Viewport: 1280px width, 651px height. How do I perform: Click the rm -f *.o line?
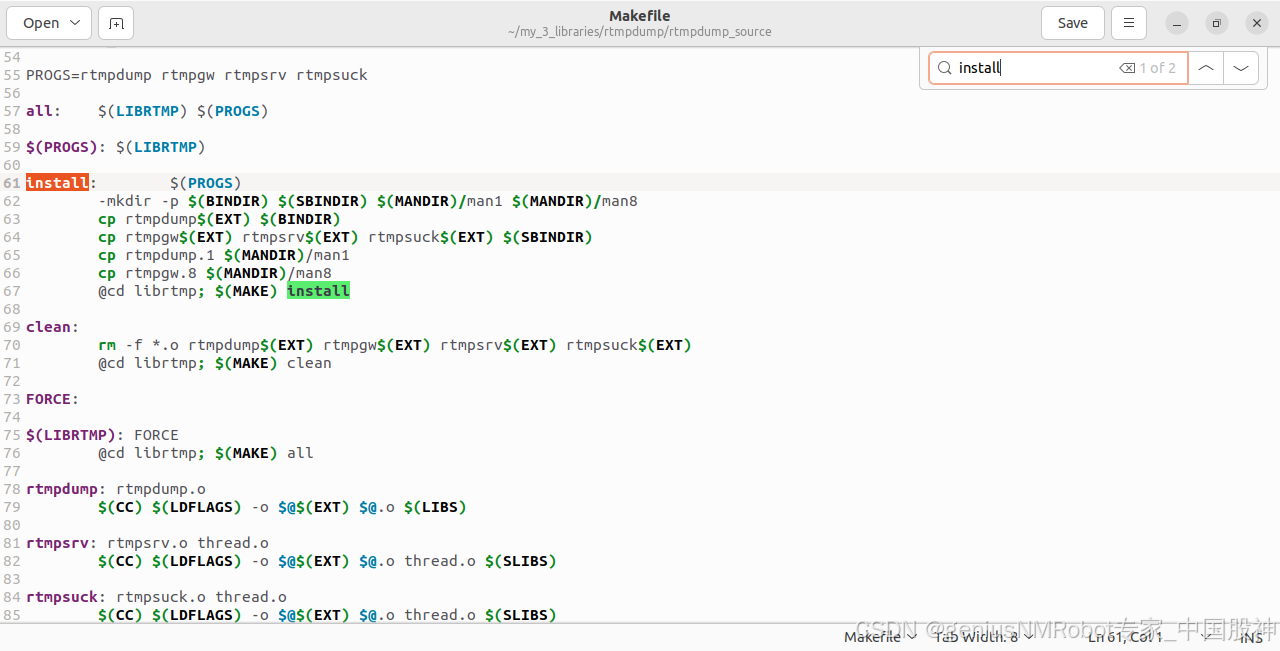point(395,345)
